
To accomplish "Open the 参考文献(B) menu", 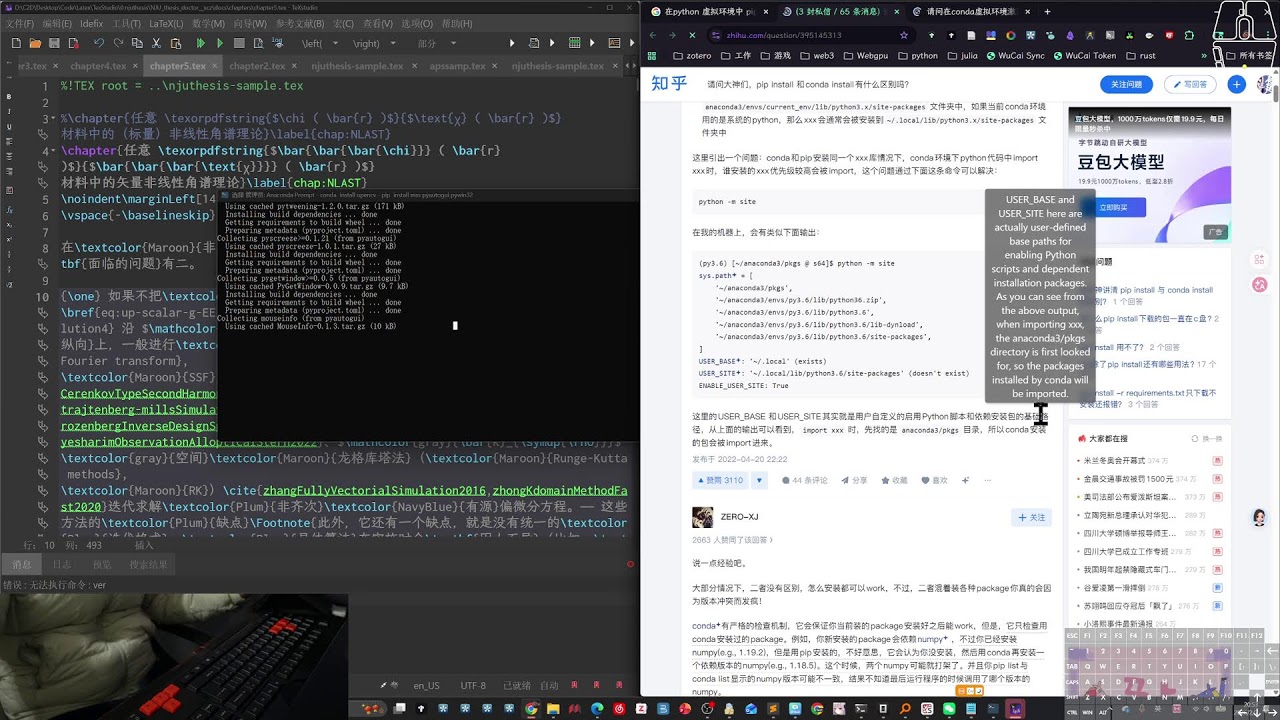I will [299, 23].
